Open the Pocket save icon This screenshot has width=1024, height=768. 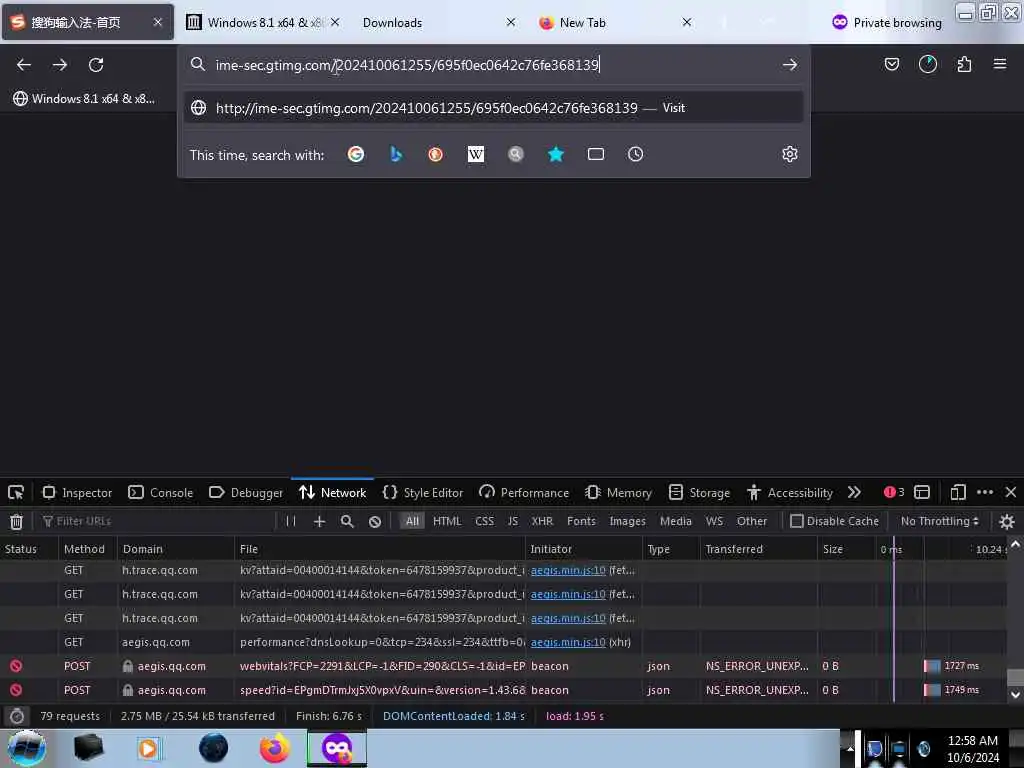[891, 64]
